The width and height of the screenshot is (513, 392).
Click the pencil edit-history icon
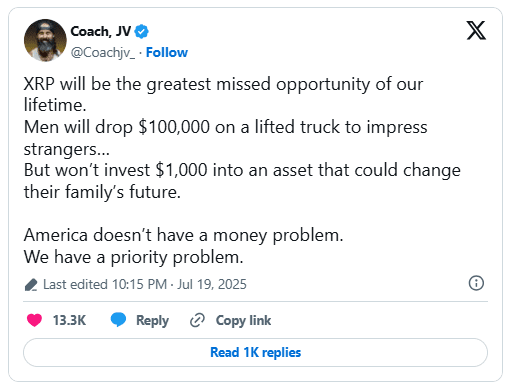[x=31, y=285]
